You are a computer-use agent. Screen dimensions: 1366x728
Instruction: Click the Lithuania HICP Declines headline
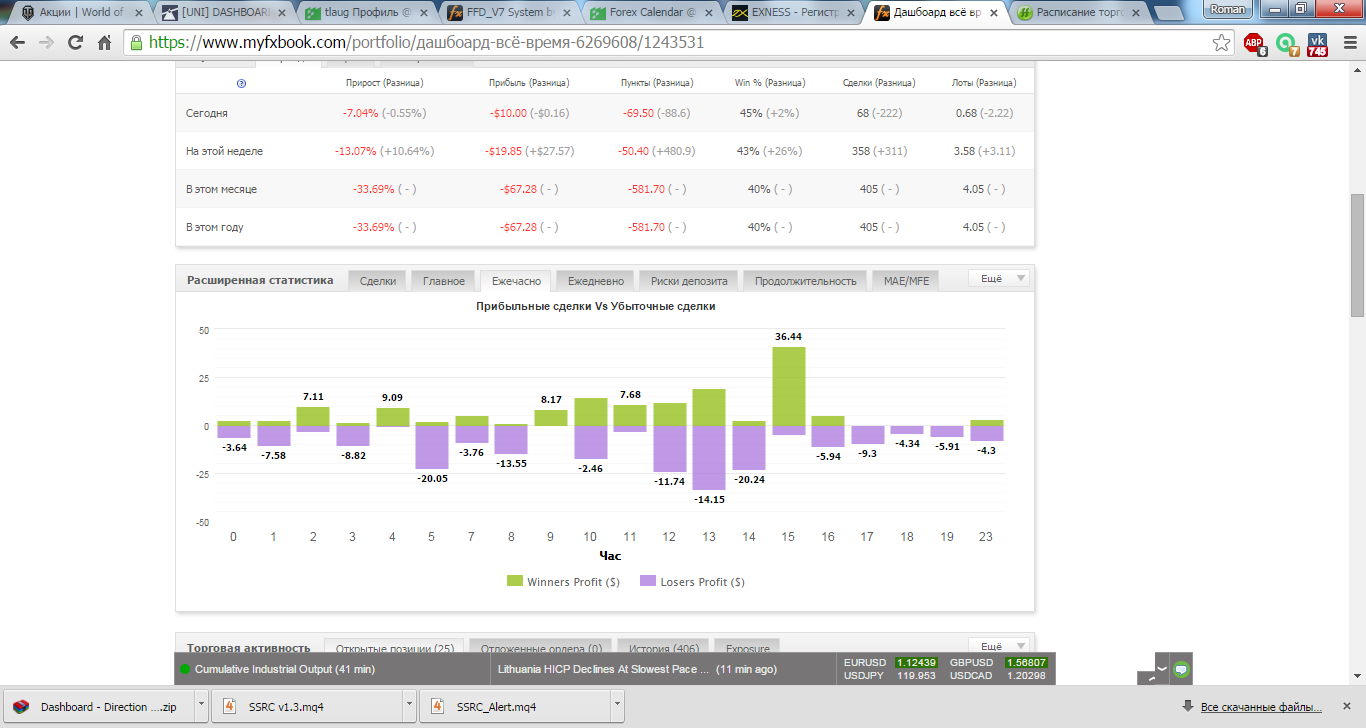pyautogui.click(x=603, y=669)
